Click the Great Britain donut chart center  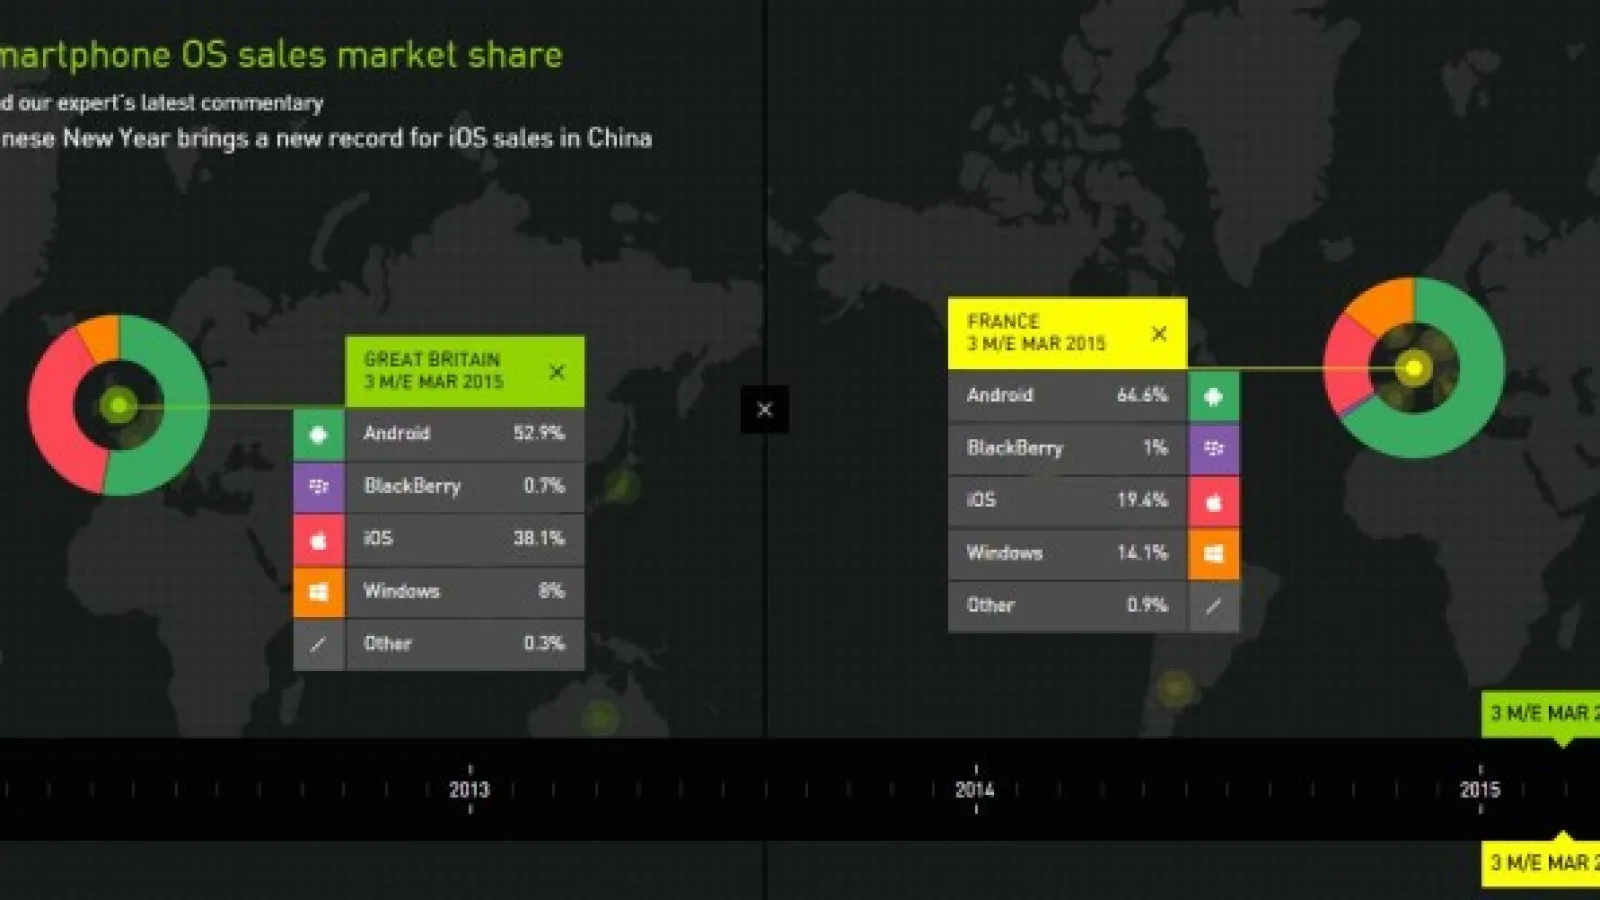tap(119, 405)
